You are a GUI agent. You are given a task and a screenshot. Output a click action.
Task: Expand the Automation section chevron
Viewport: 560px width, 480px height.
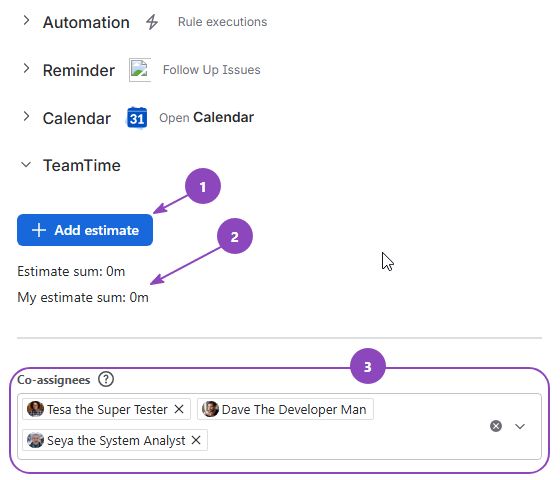click(x=26, y=20)
